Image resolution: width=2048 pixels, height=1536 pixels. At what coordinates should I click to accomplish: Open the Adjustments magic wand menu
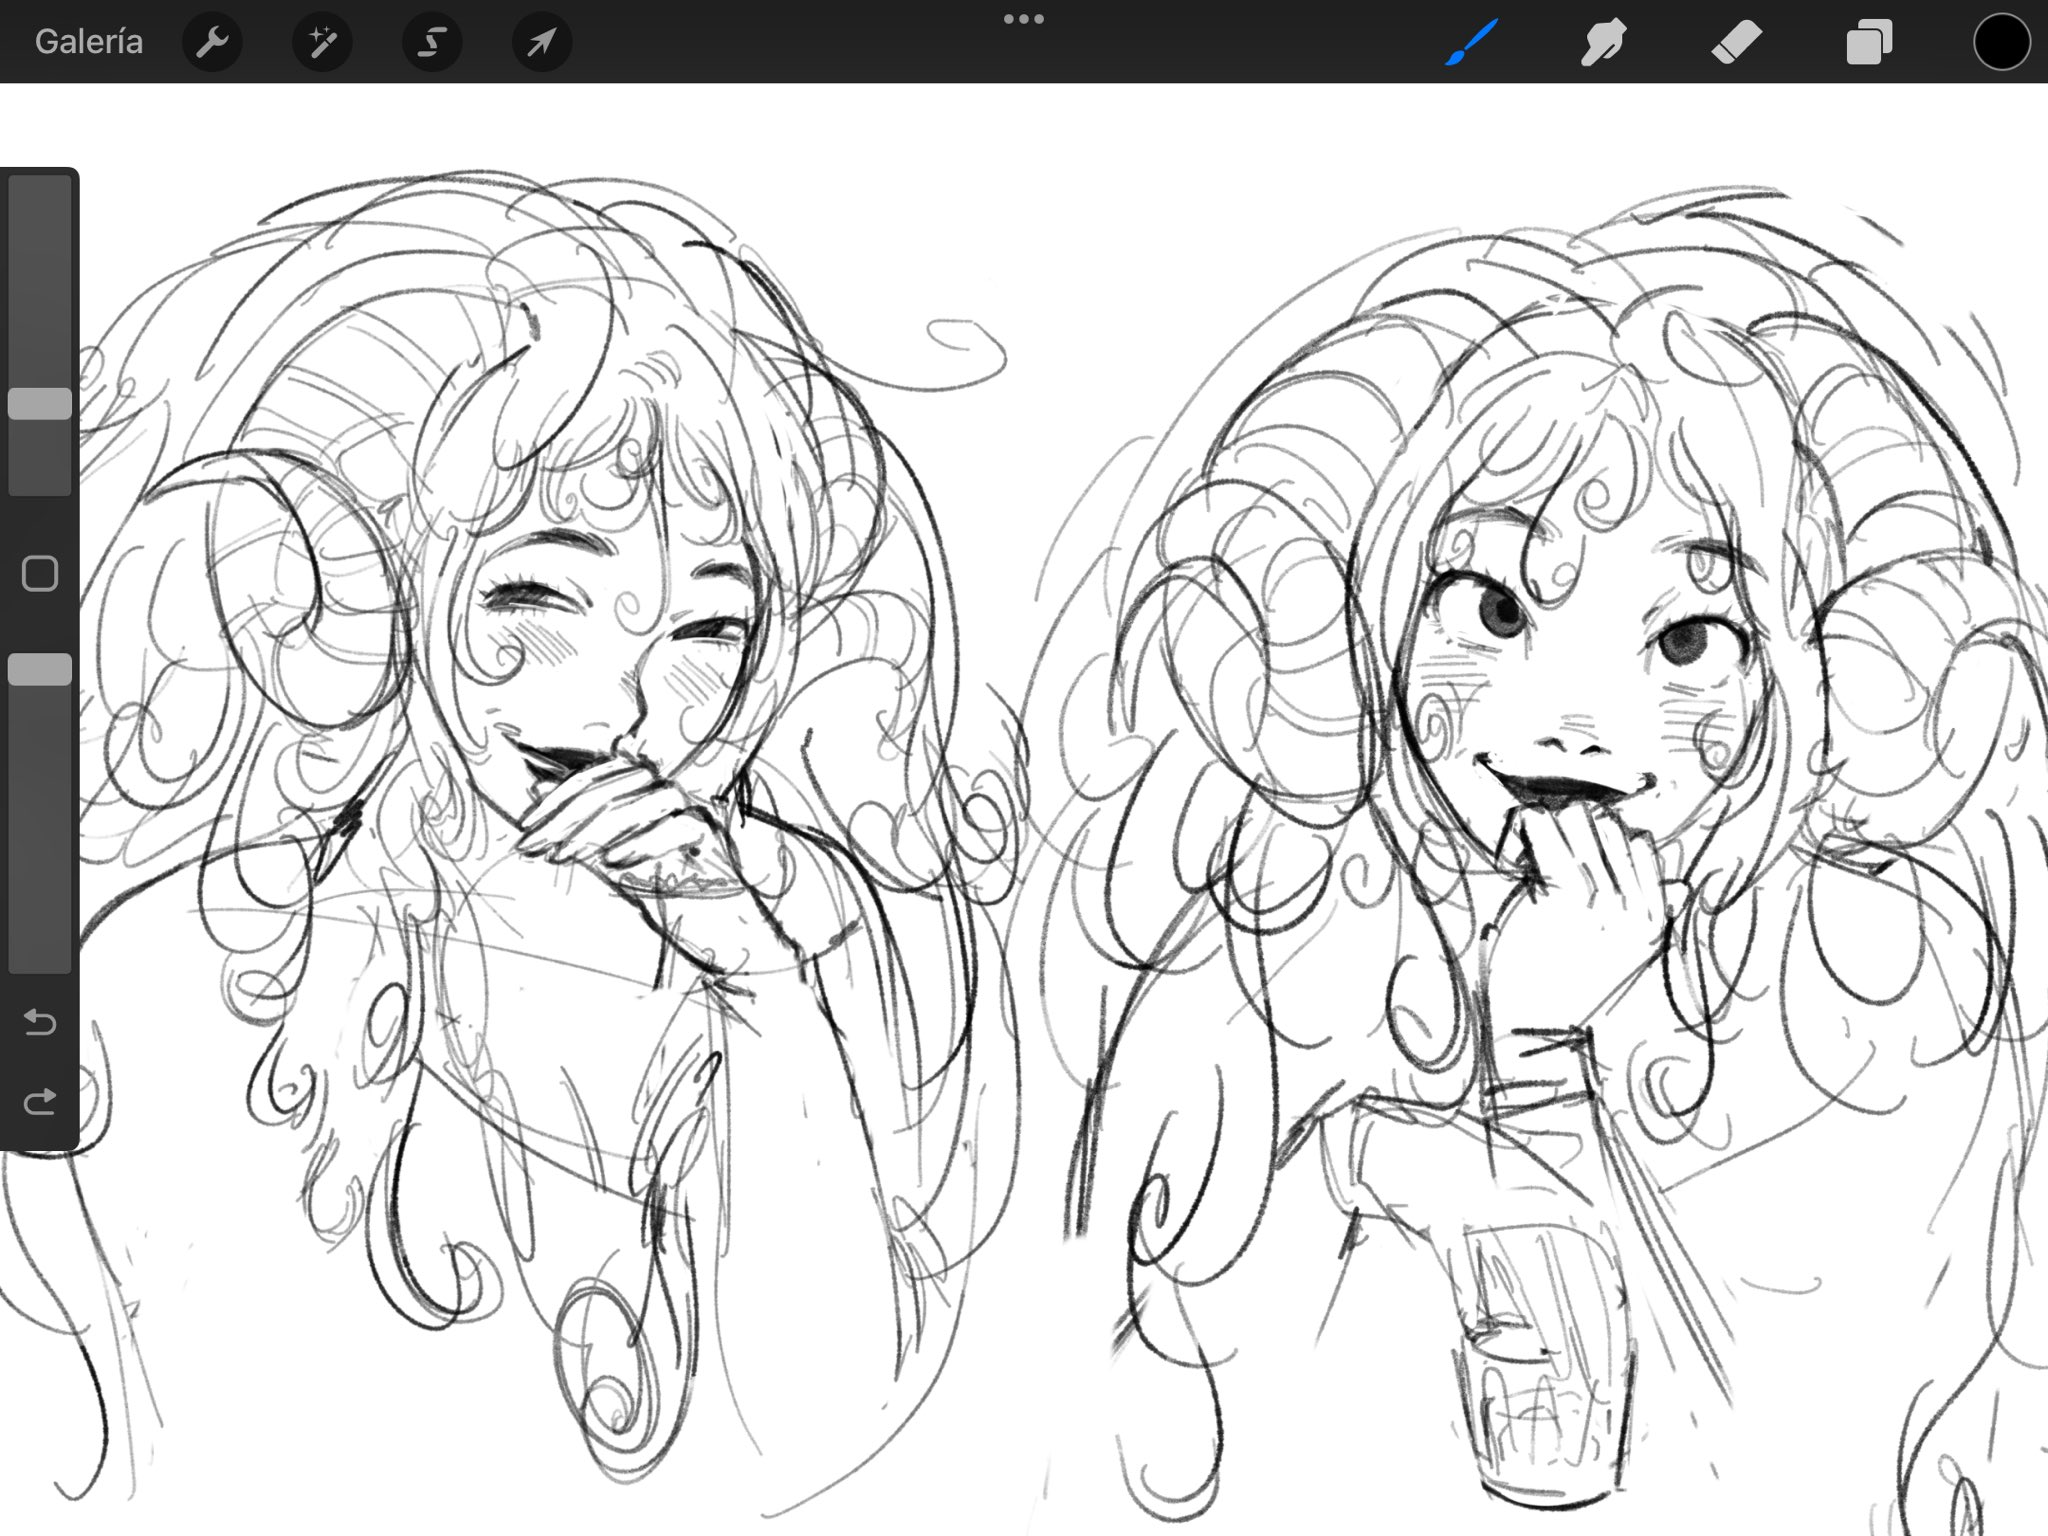coord(322,42)
